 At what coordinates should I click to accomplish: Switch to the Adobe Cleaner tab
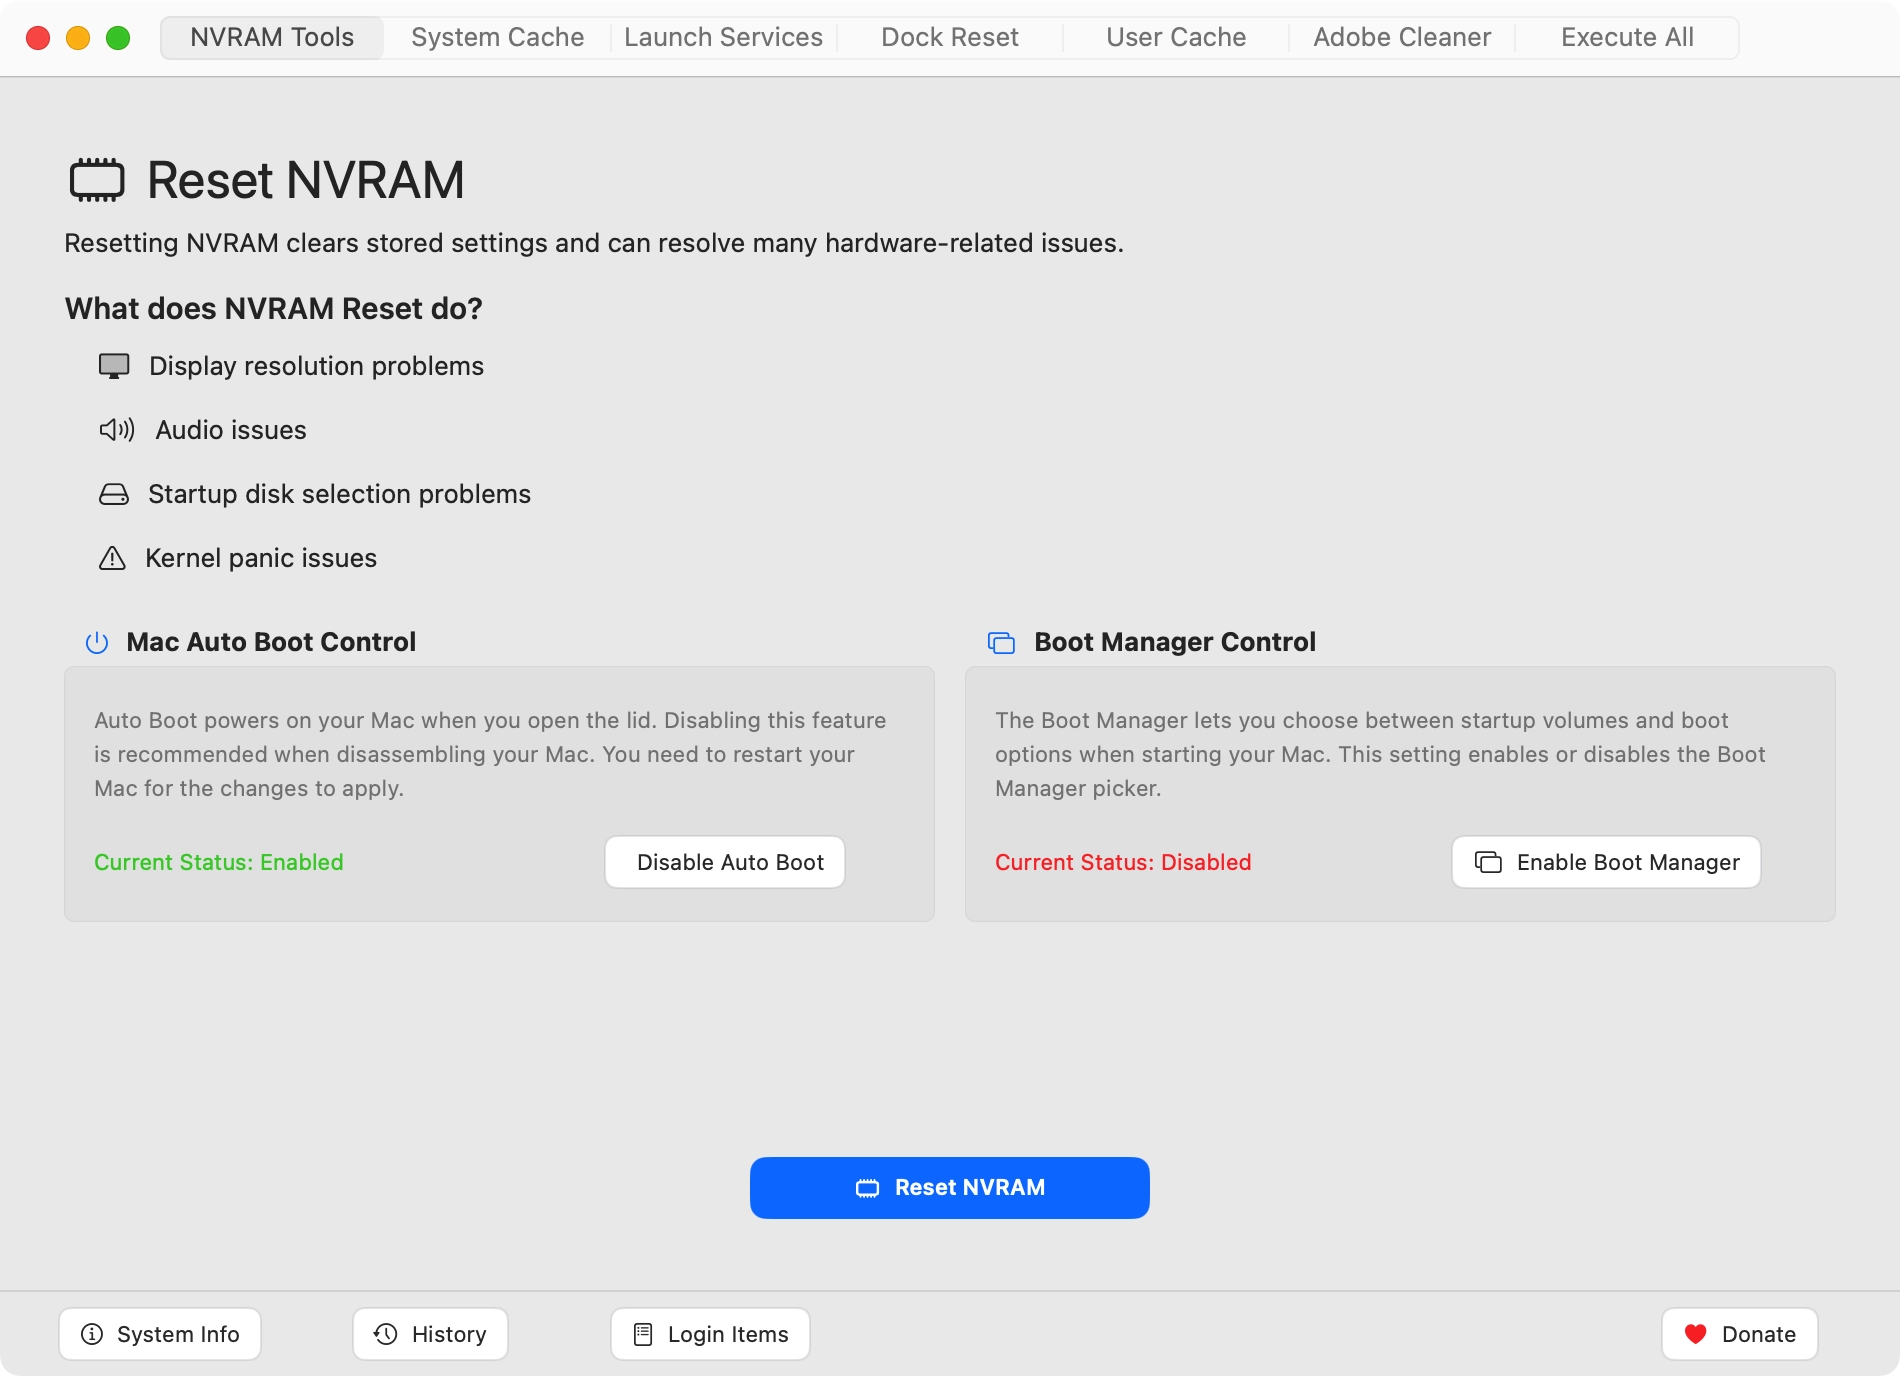coord(1402,38)
